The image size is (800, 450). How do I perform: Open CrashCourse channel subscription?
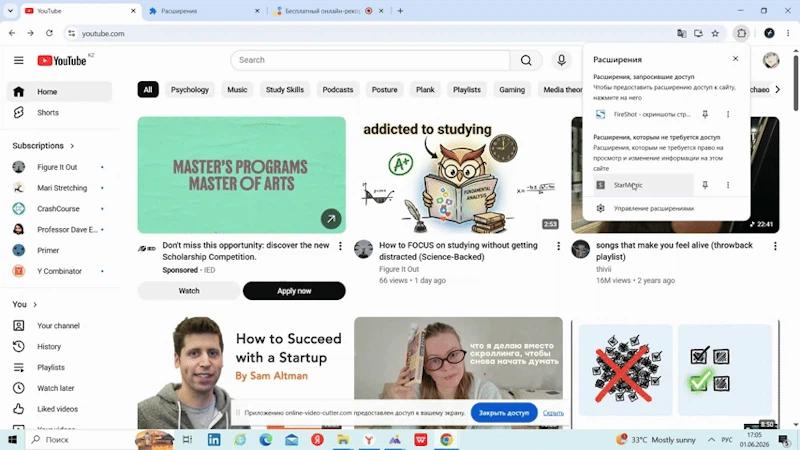click(x=60, y=209)
